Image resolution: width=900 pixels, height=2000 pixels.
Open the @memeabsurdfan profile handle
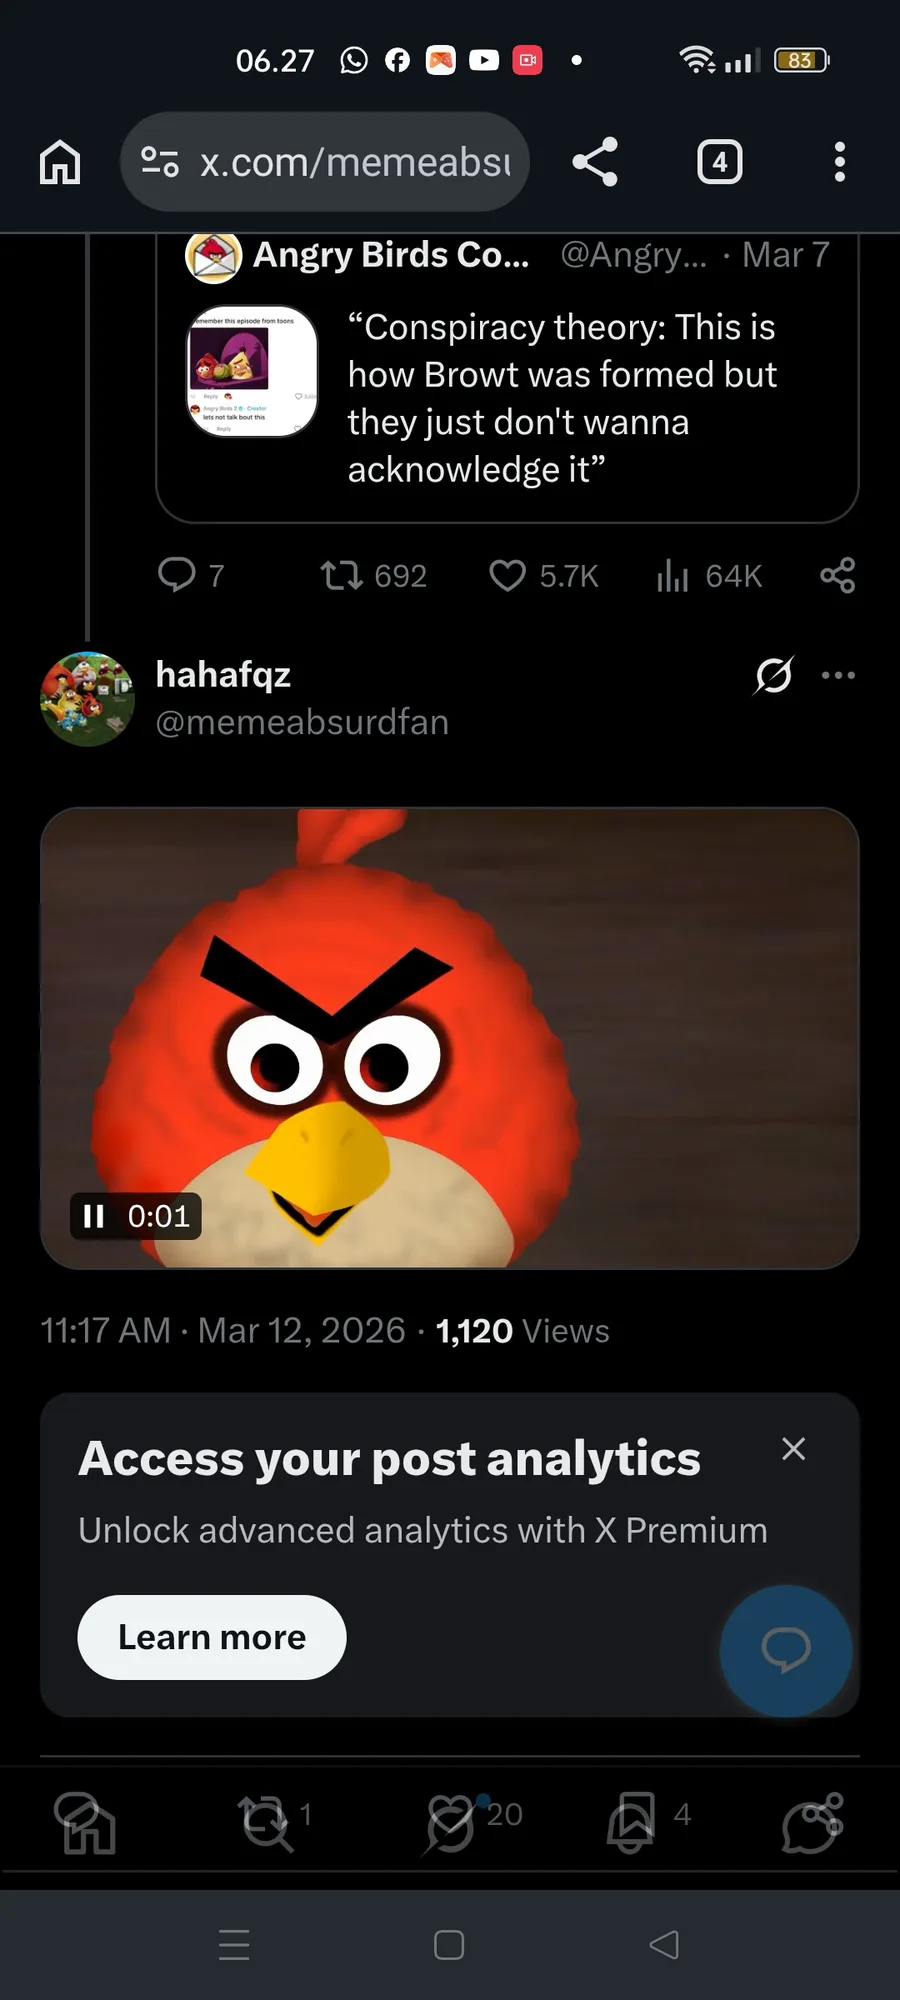tap(302, 722)
